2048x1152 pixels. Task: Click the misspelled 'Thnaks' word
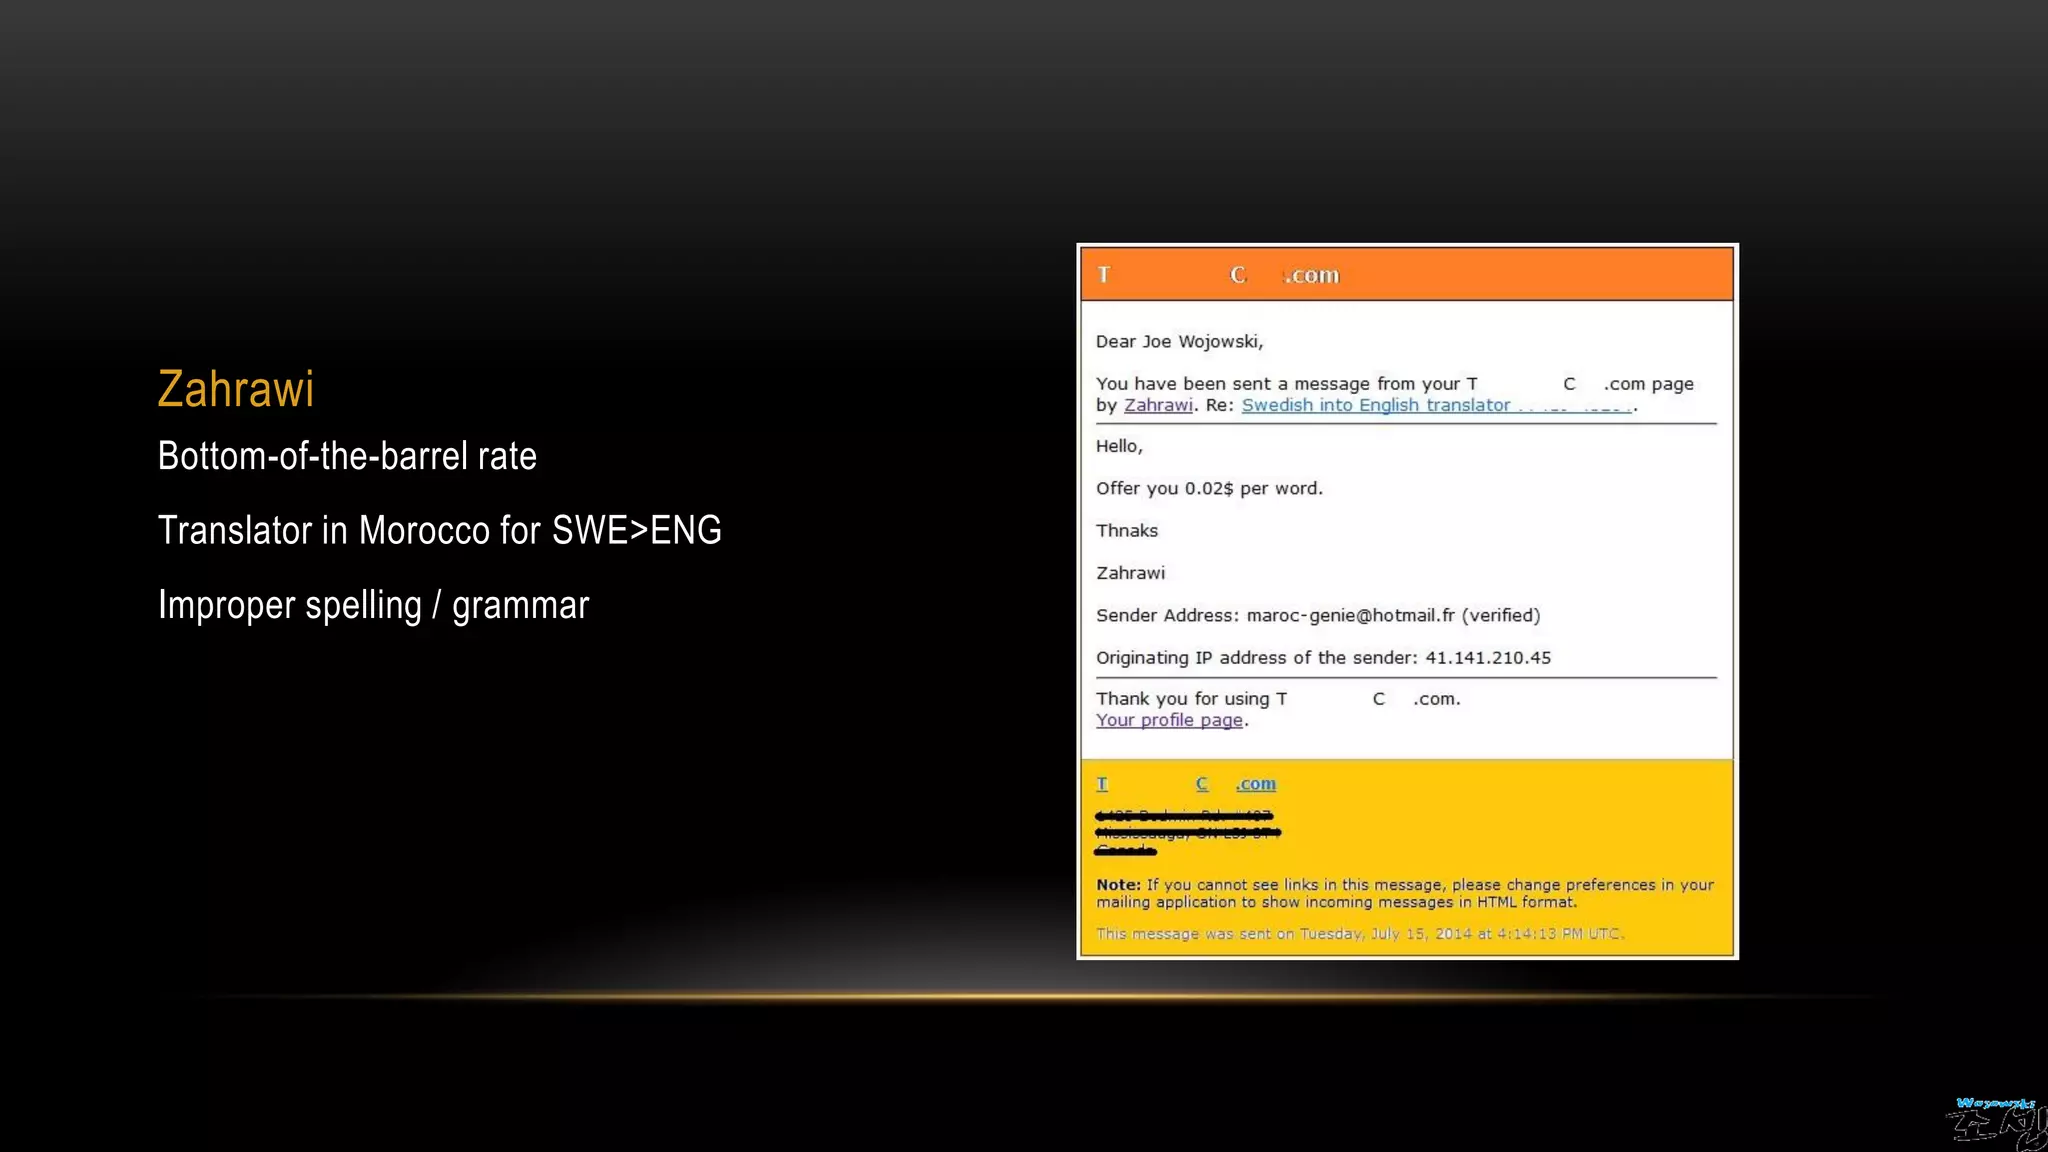(1127, 531)
